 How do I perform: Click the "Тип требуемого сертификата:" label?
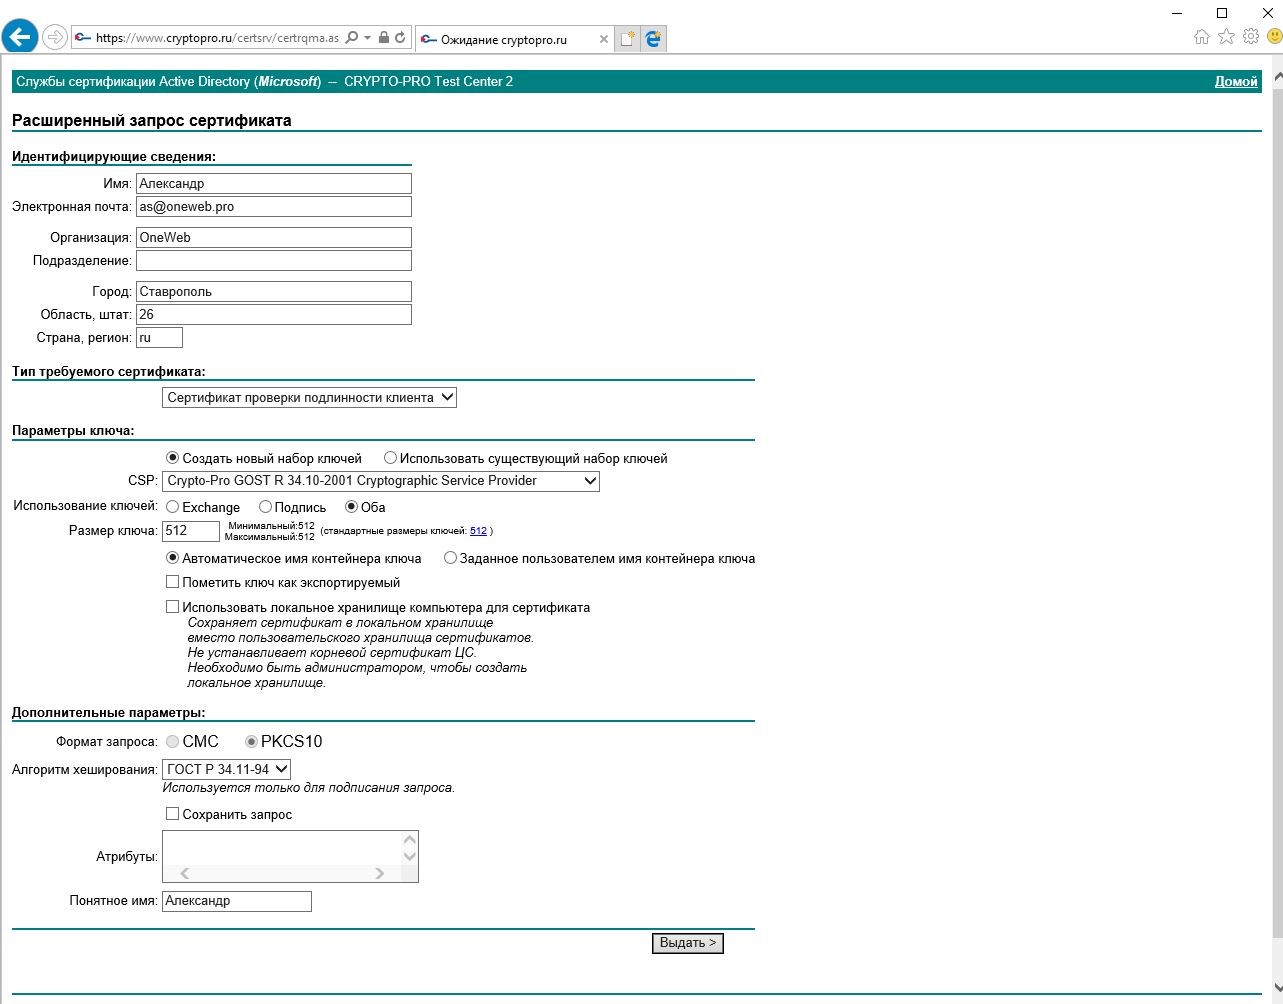coord(109,372)
